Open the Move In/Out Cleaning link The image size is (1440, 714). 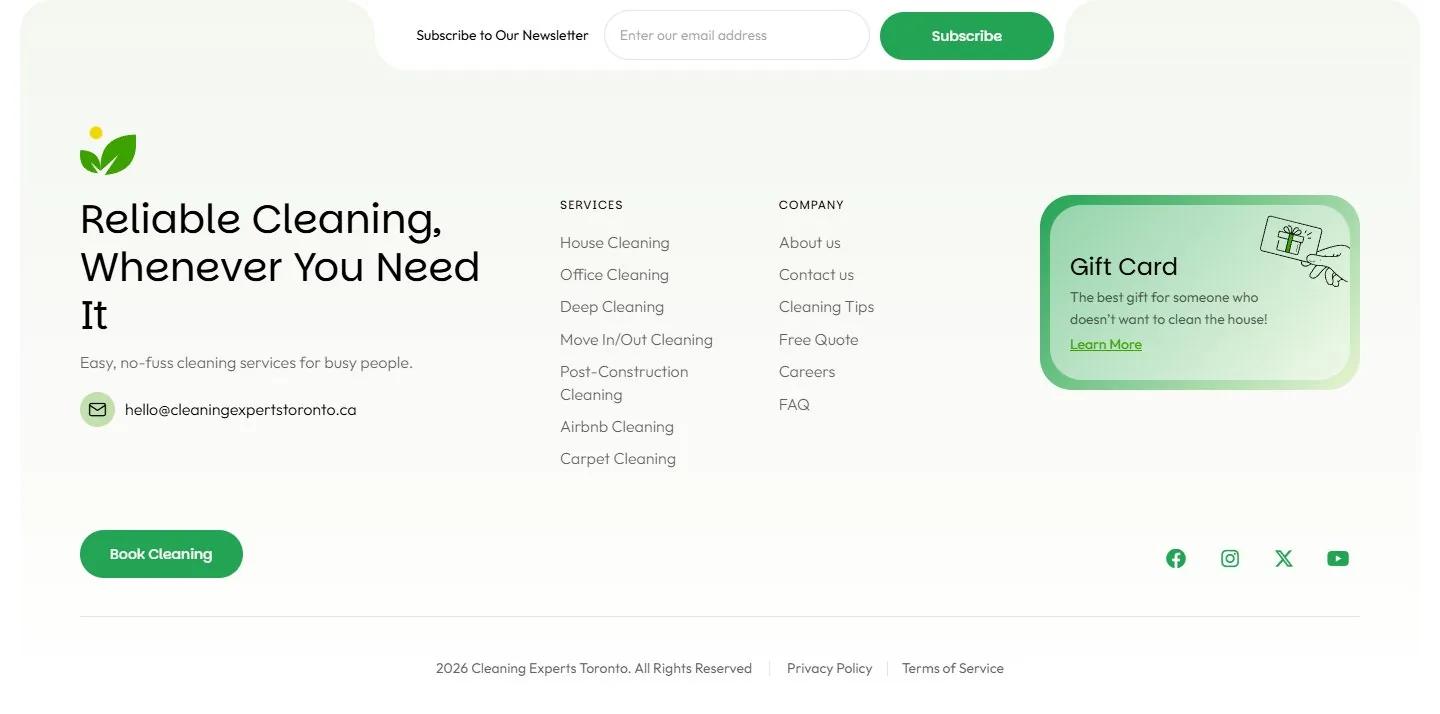point(636,340)
